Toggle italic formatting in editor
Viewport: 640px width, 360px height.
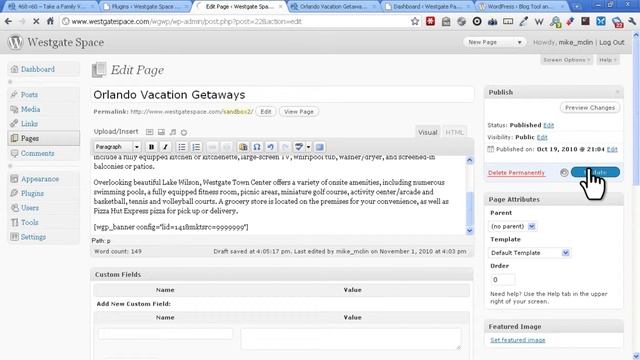(165, 147)
